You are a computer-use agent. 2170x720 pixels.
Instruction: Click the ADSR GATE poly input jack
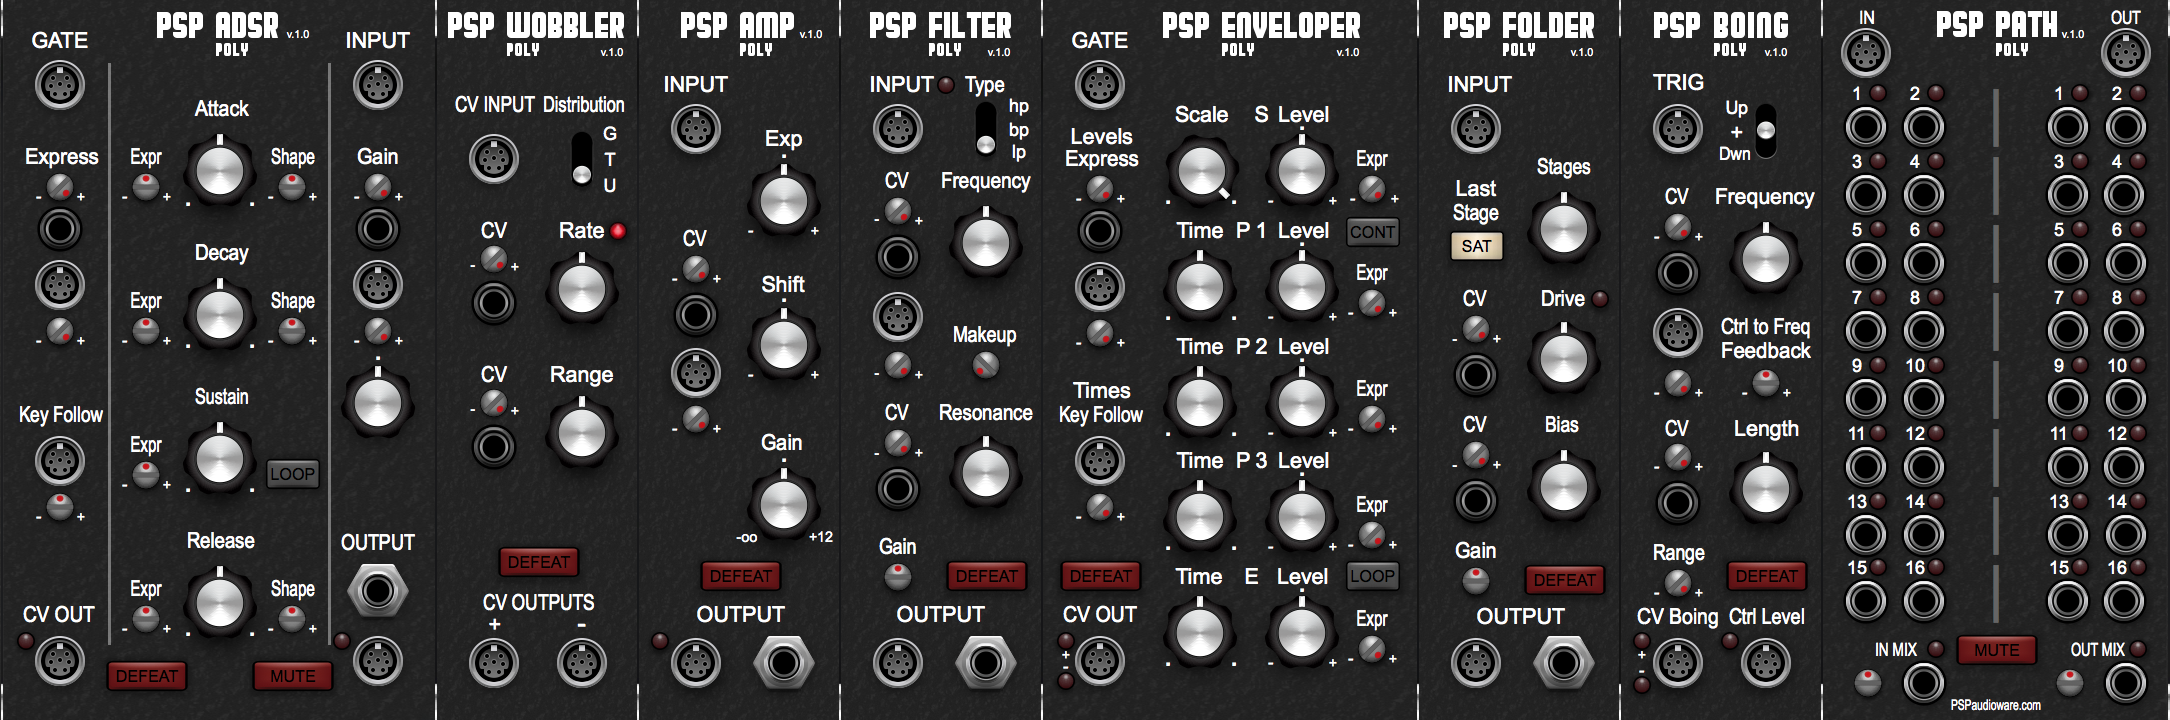[x=60, y=85]
